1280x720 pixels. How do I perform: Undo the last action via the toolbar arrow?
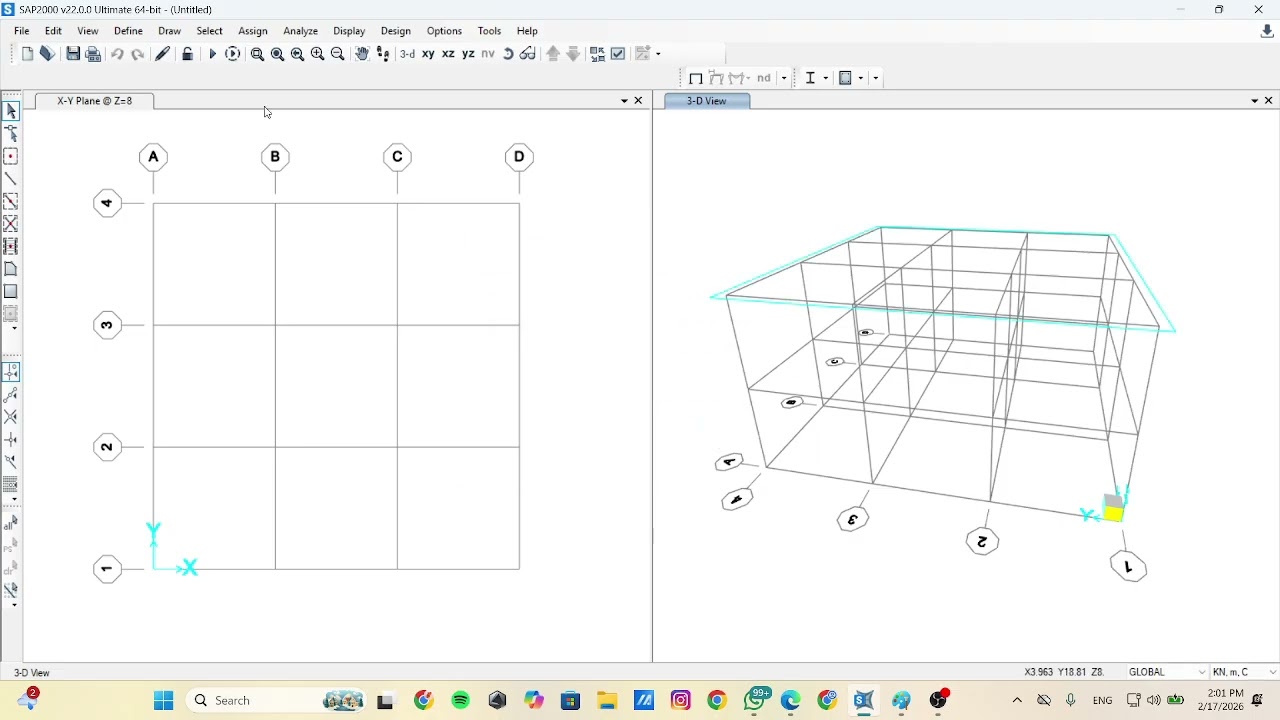[117, 54]
